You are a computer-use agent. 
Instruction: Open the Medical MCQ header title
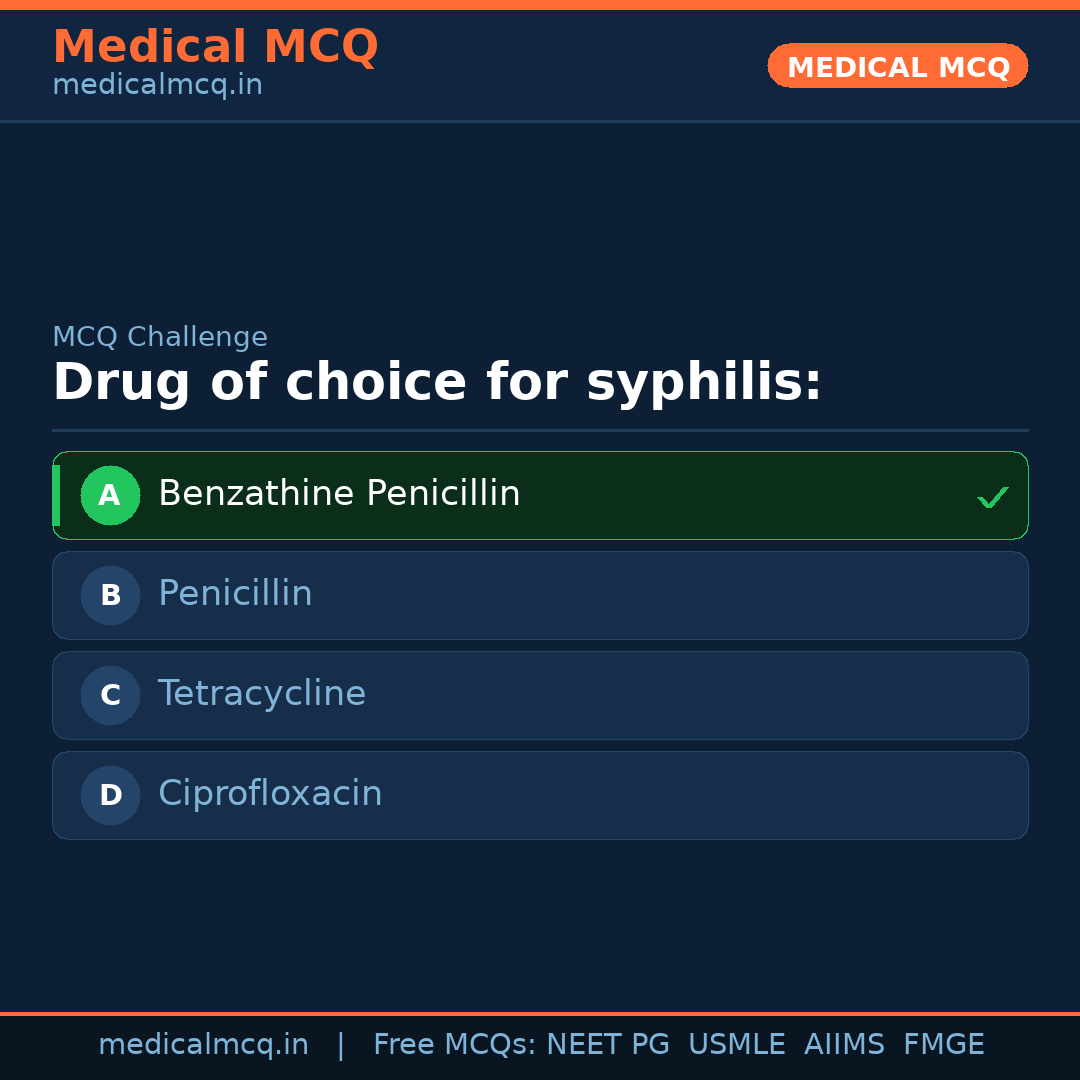215,47
